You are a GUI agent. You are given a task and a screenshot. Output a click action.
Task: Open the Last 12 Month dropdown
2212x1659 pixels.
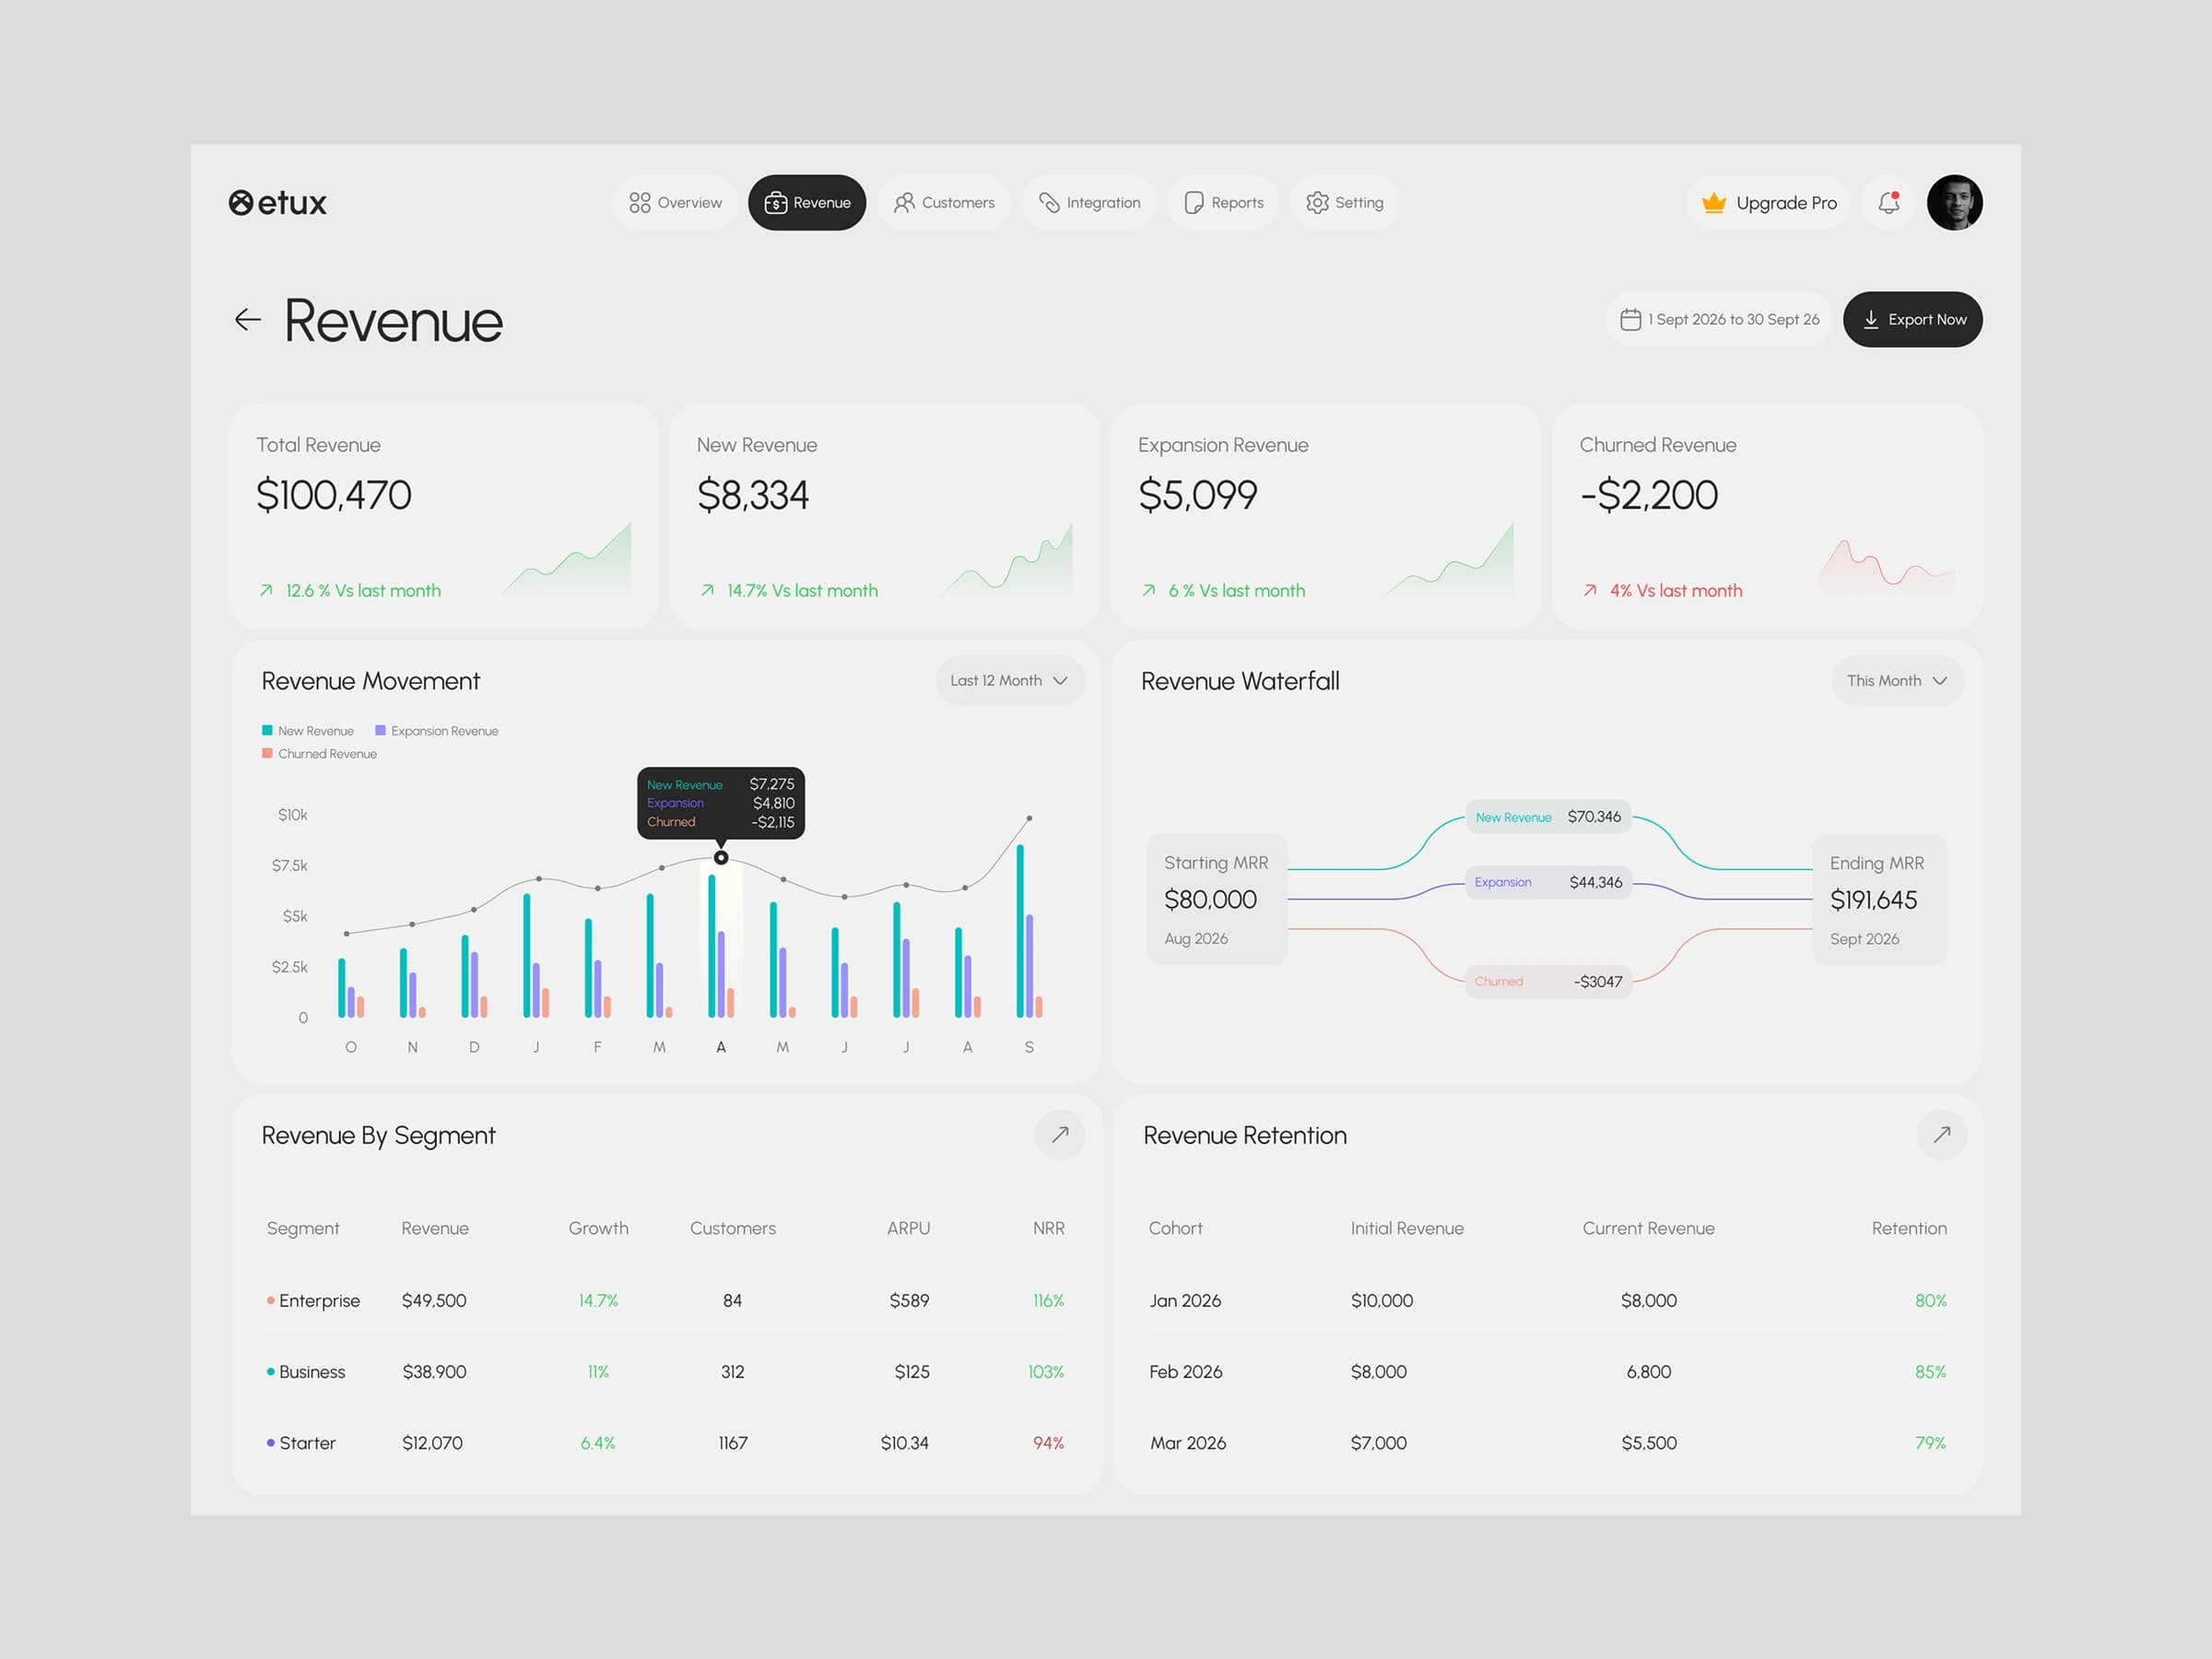[x=1010, y=681]
